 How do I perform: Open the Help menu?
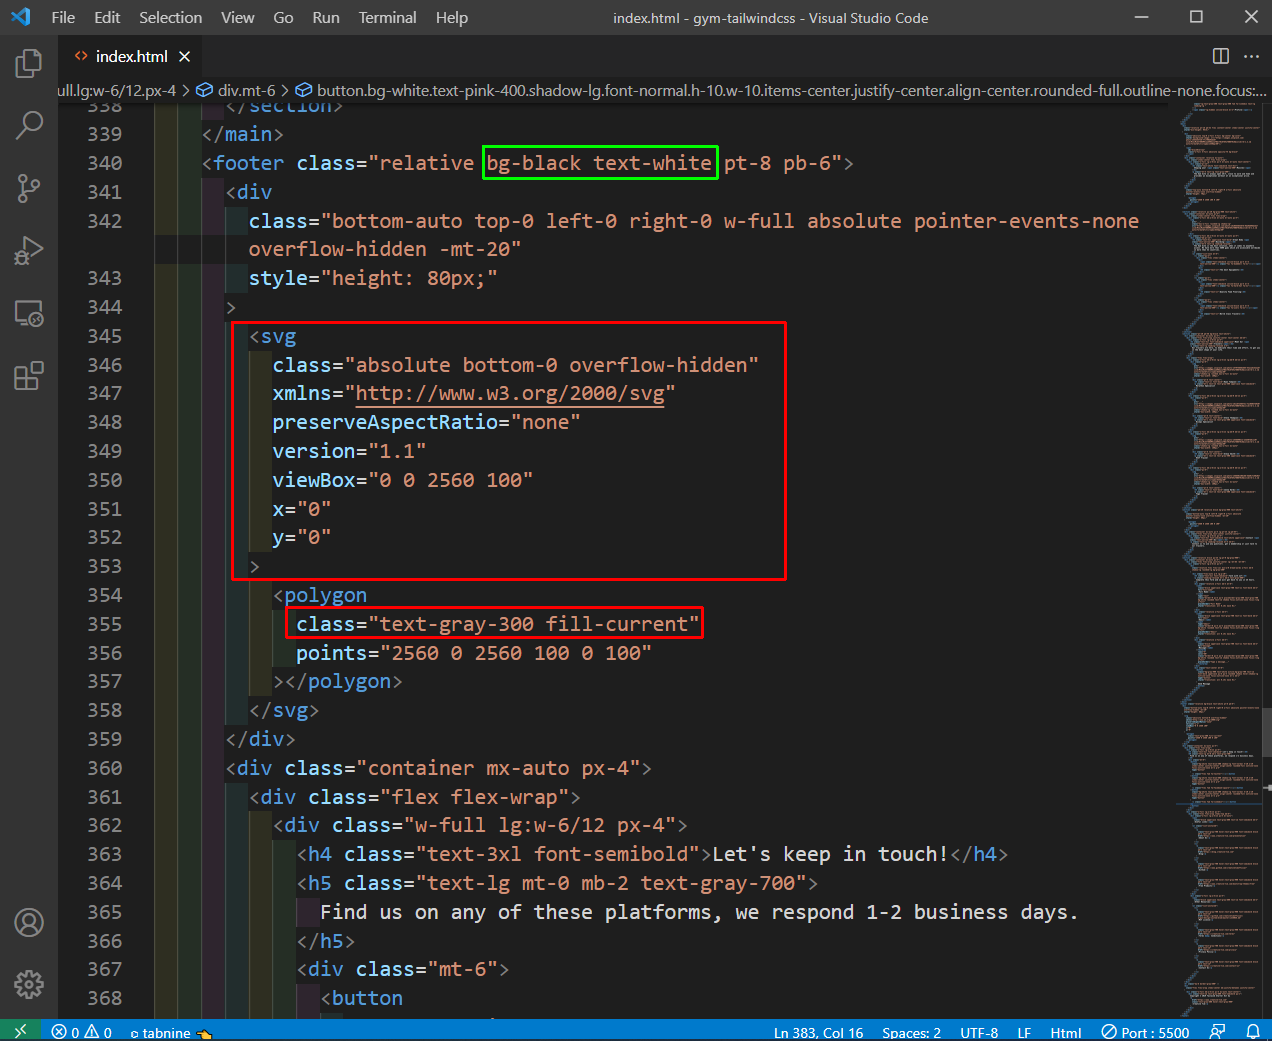(x=452, y=17)
